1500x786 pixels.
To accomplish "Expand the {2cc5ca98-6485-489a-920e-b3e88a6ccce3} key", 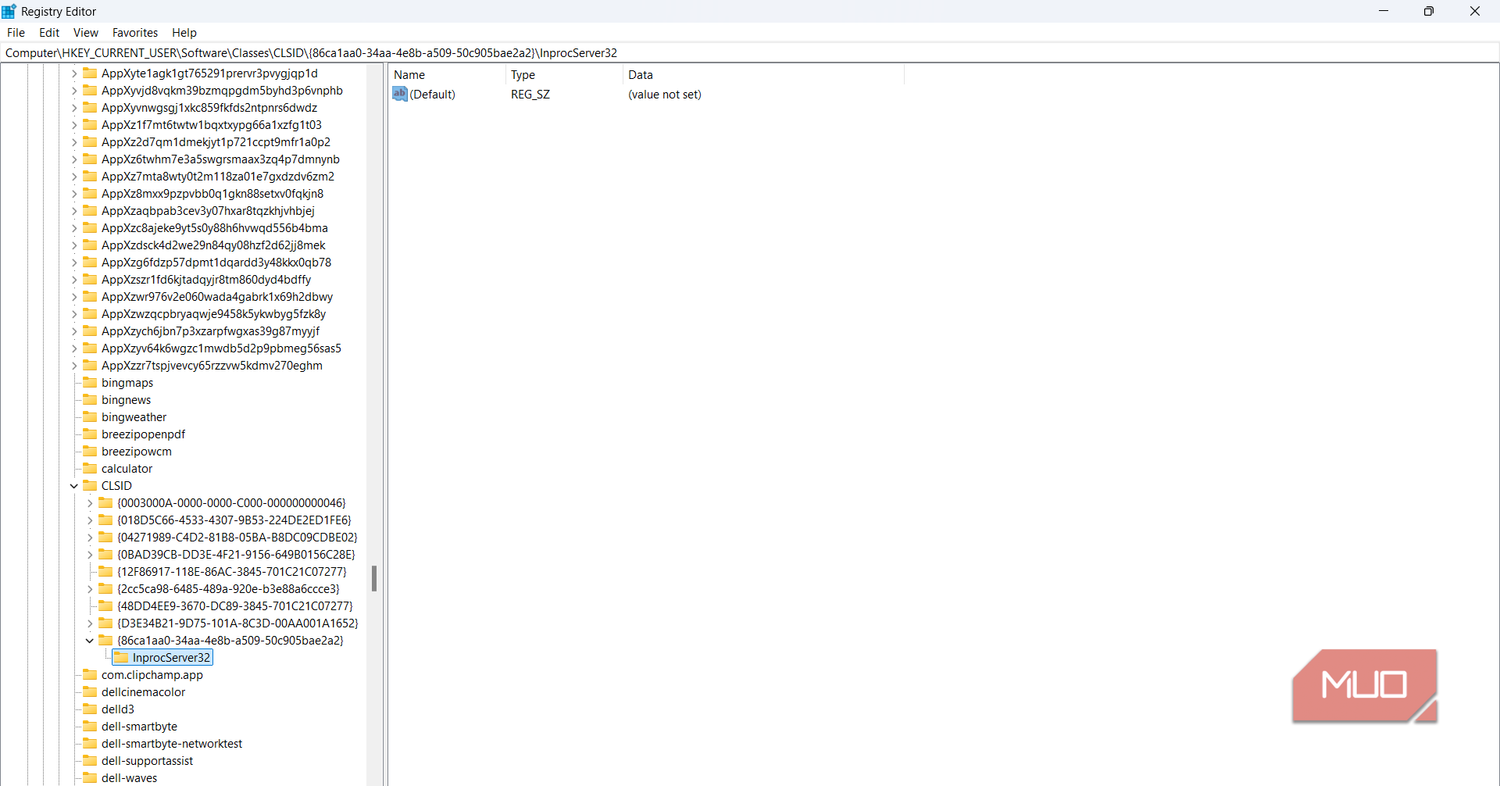I will (90, 589).
